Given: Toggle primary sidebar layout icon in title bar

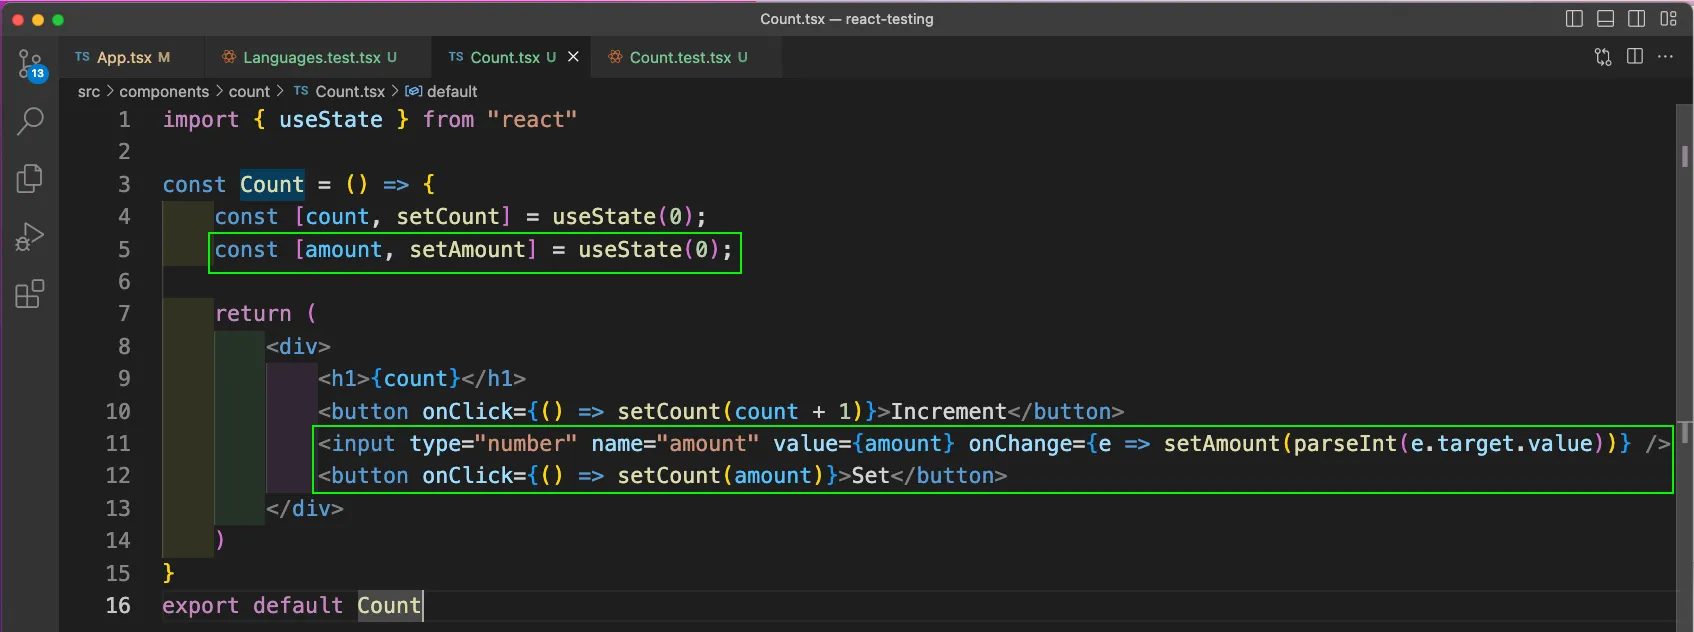Looking at the screenshot, I should tap(1574, 19).
